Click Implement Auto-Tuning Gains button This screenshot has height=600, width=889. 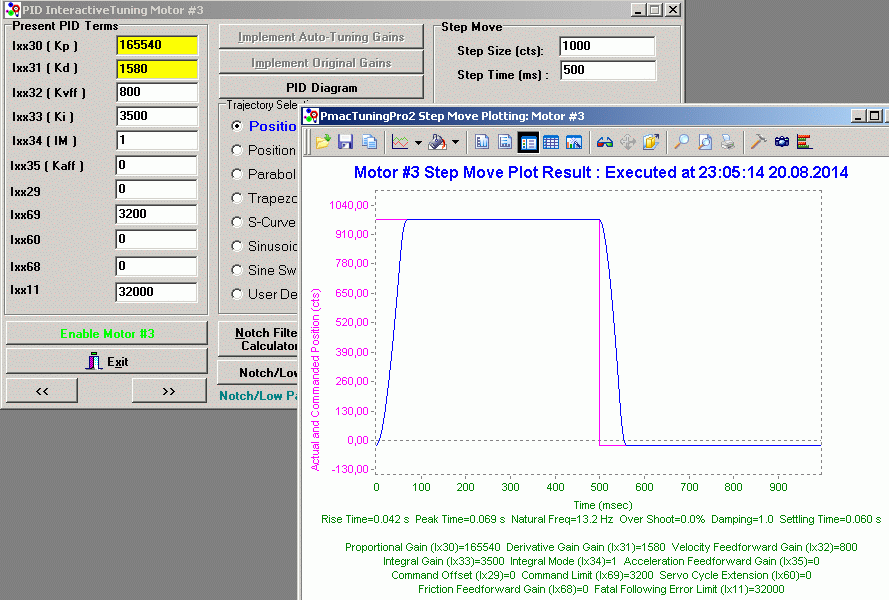(x=321, y=37)
